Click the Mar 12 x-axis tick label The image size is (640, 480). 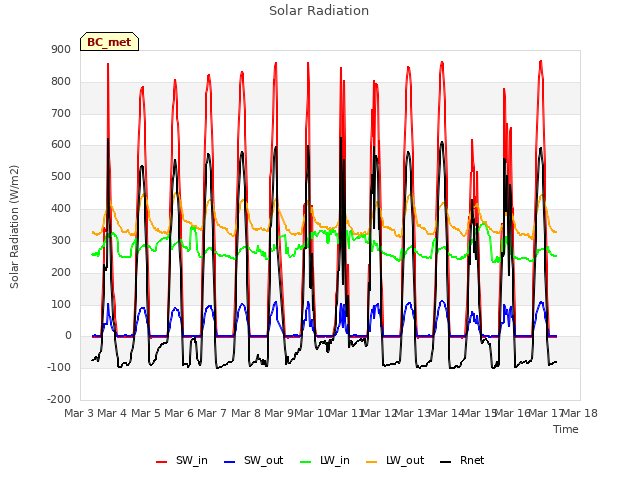pyautogui.click(x=380, y=413)
